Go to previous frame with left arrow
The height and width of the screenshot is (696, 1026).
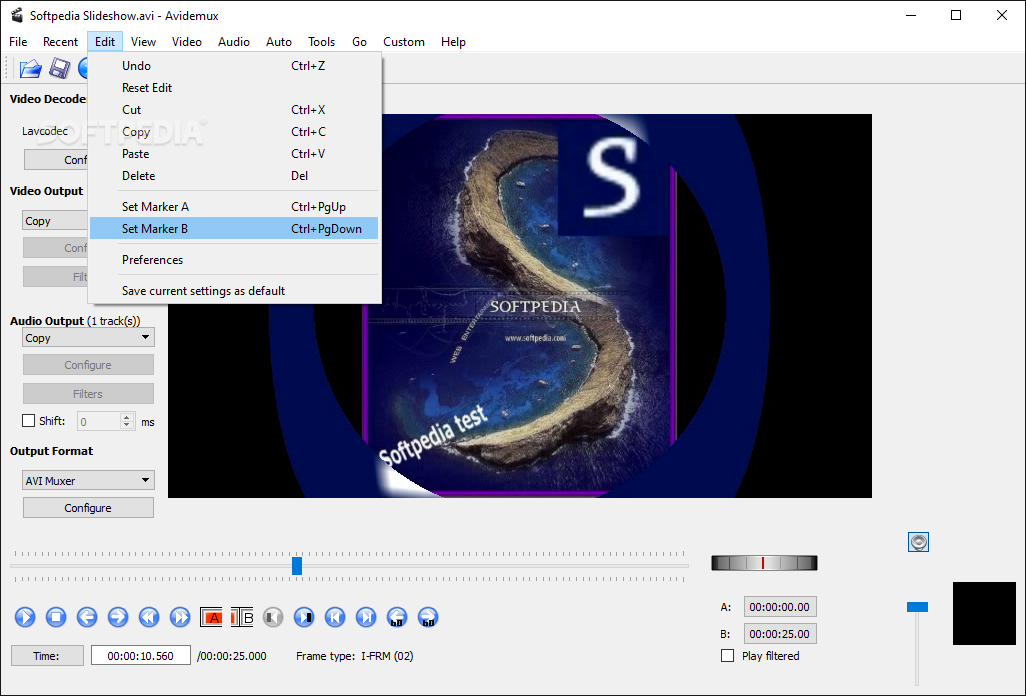(x=87, y=617)
